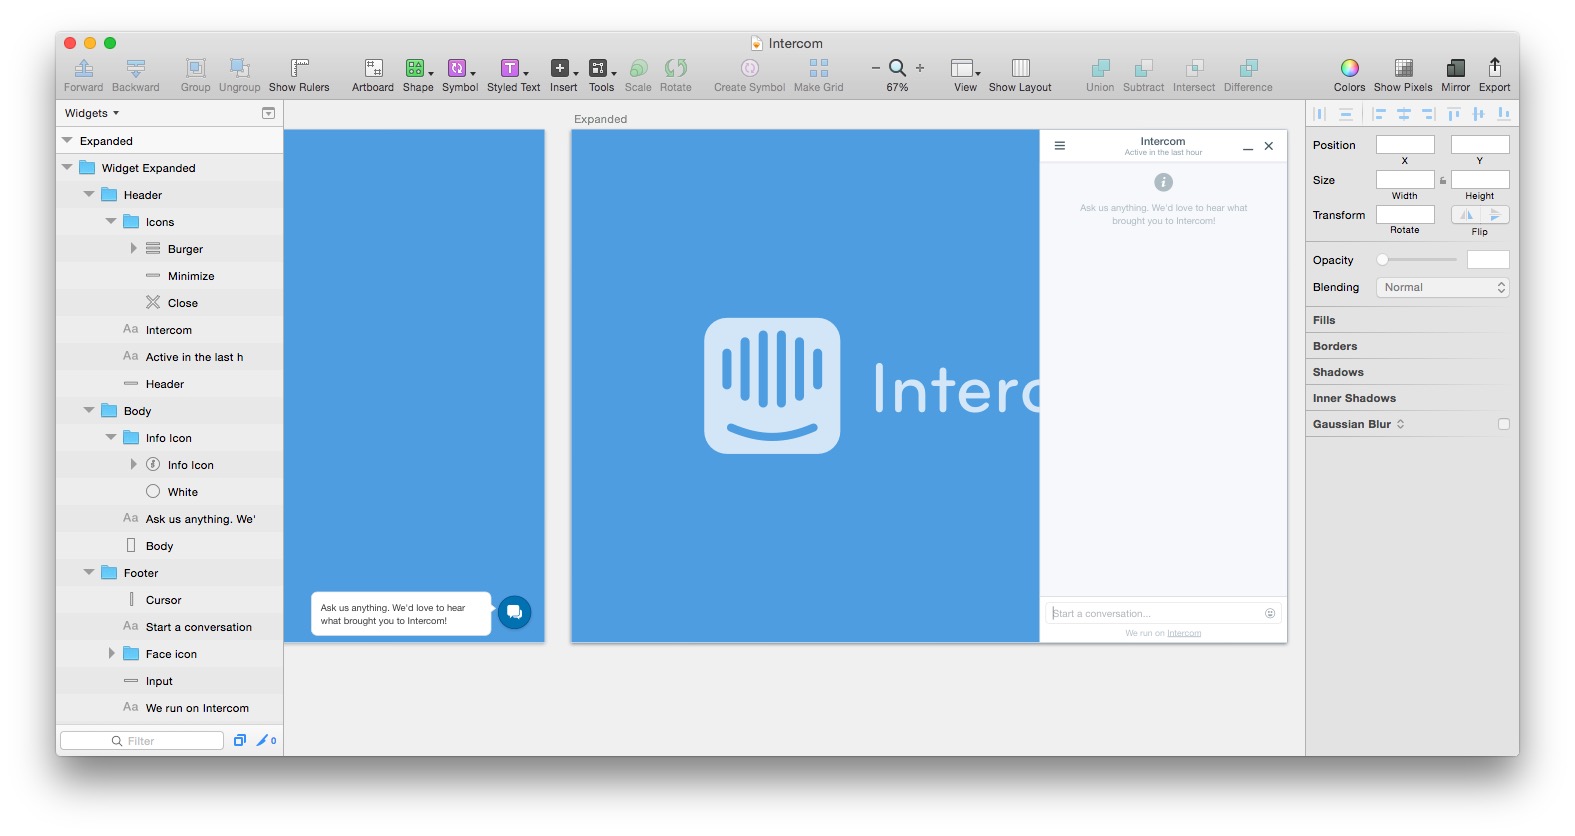Viewport: 1575px width, 836px height.
Task: Click the Rotate input field
Action: [x=1405, y=215]
